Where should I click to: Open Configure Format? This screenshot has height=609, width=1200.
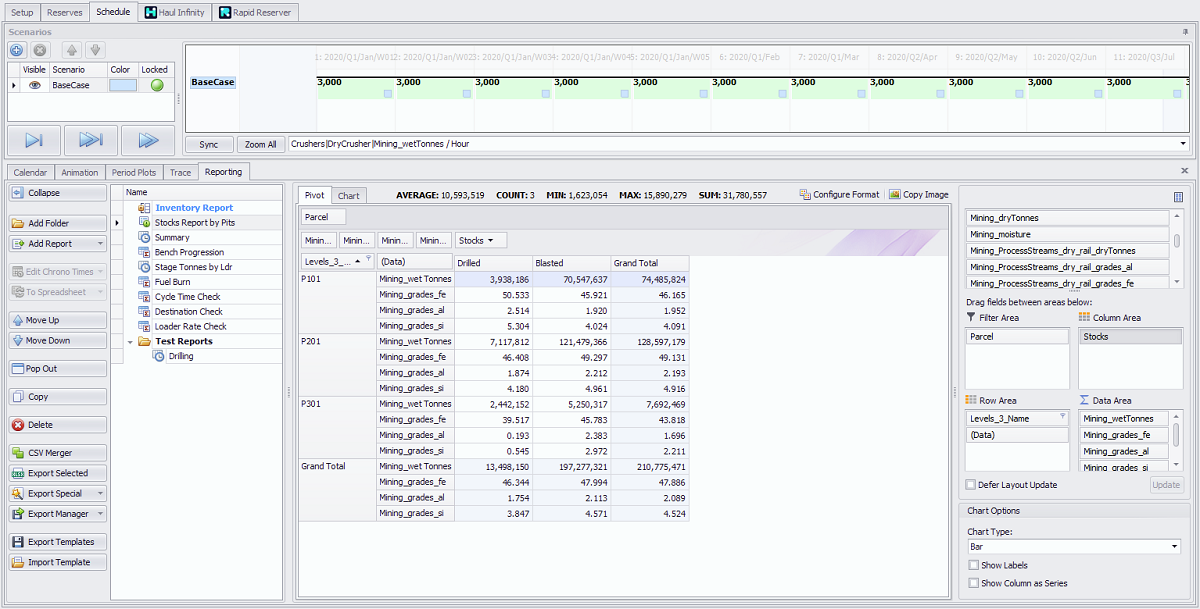[839, 195]
